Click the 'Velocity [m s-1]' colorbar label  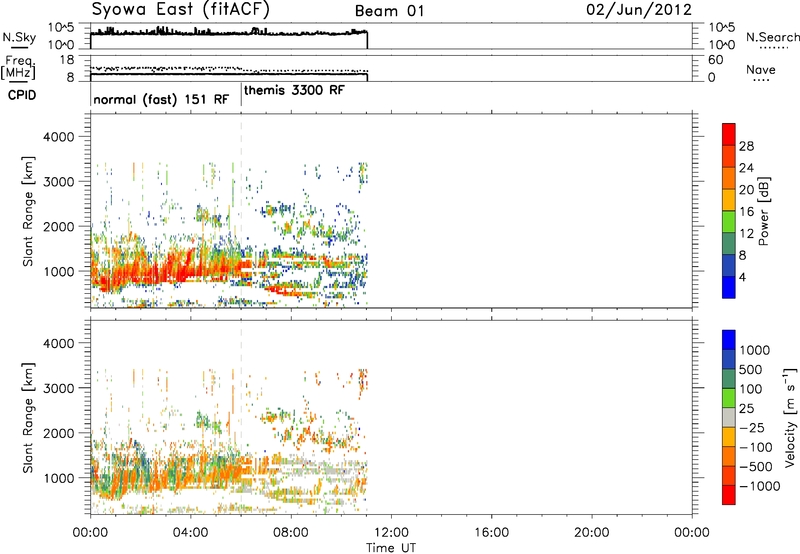point(790,417)
